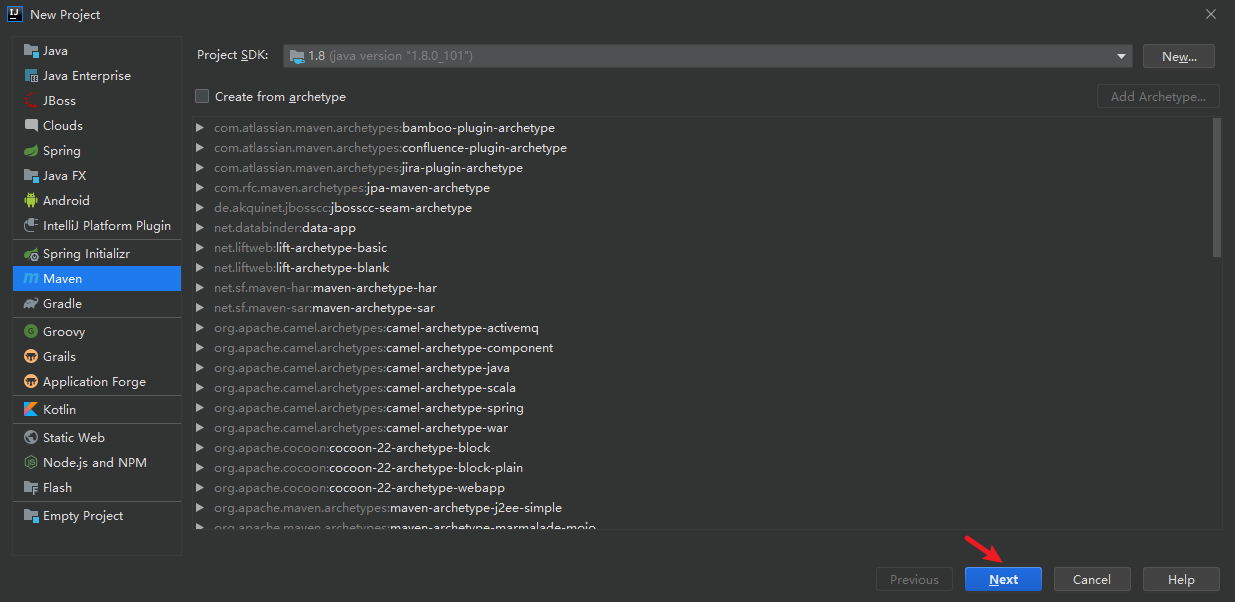The width and height of the screenshot is (1235, 602).
Task: Expand the maven-archetype-j2ee-simple node
Action: tap(200, 508)
